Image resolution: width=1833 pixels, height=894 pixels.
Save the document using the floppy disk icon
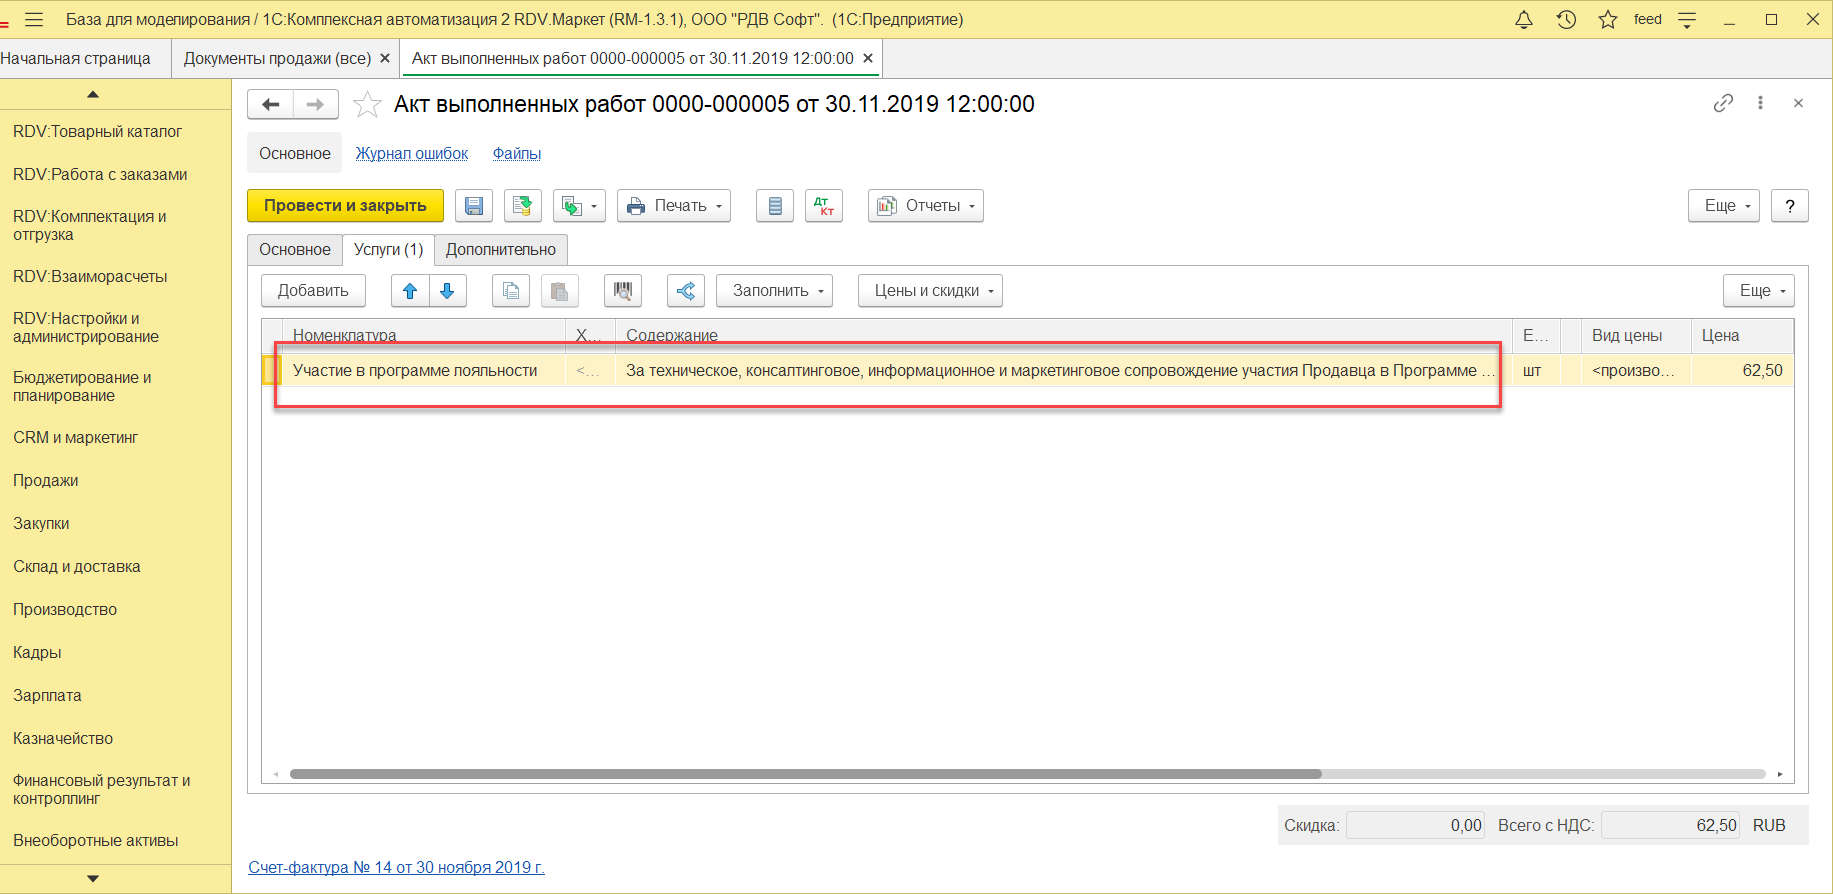[x=474, y=206]
